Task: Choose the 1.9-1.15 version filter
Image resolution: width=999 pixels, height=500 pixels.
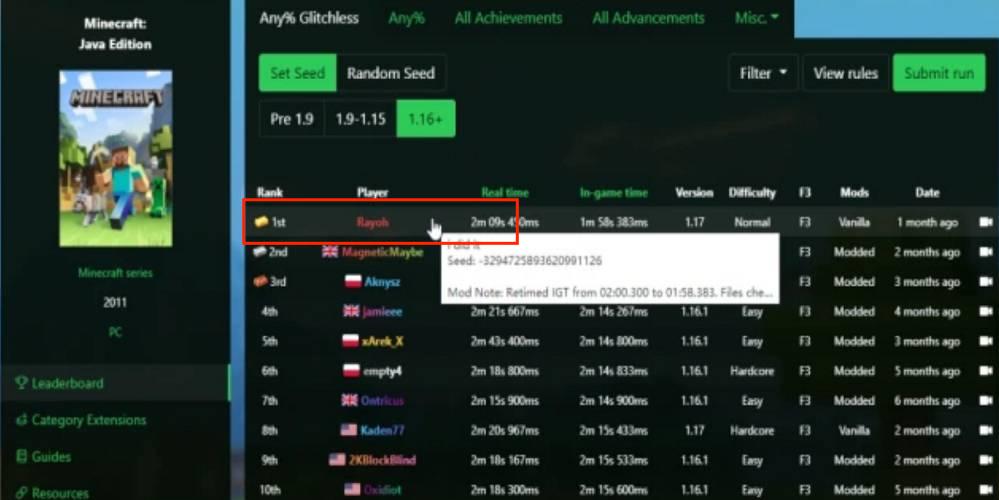Action: click(x=361, y=119)
